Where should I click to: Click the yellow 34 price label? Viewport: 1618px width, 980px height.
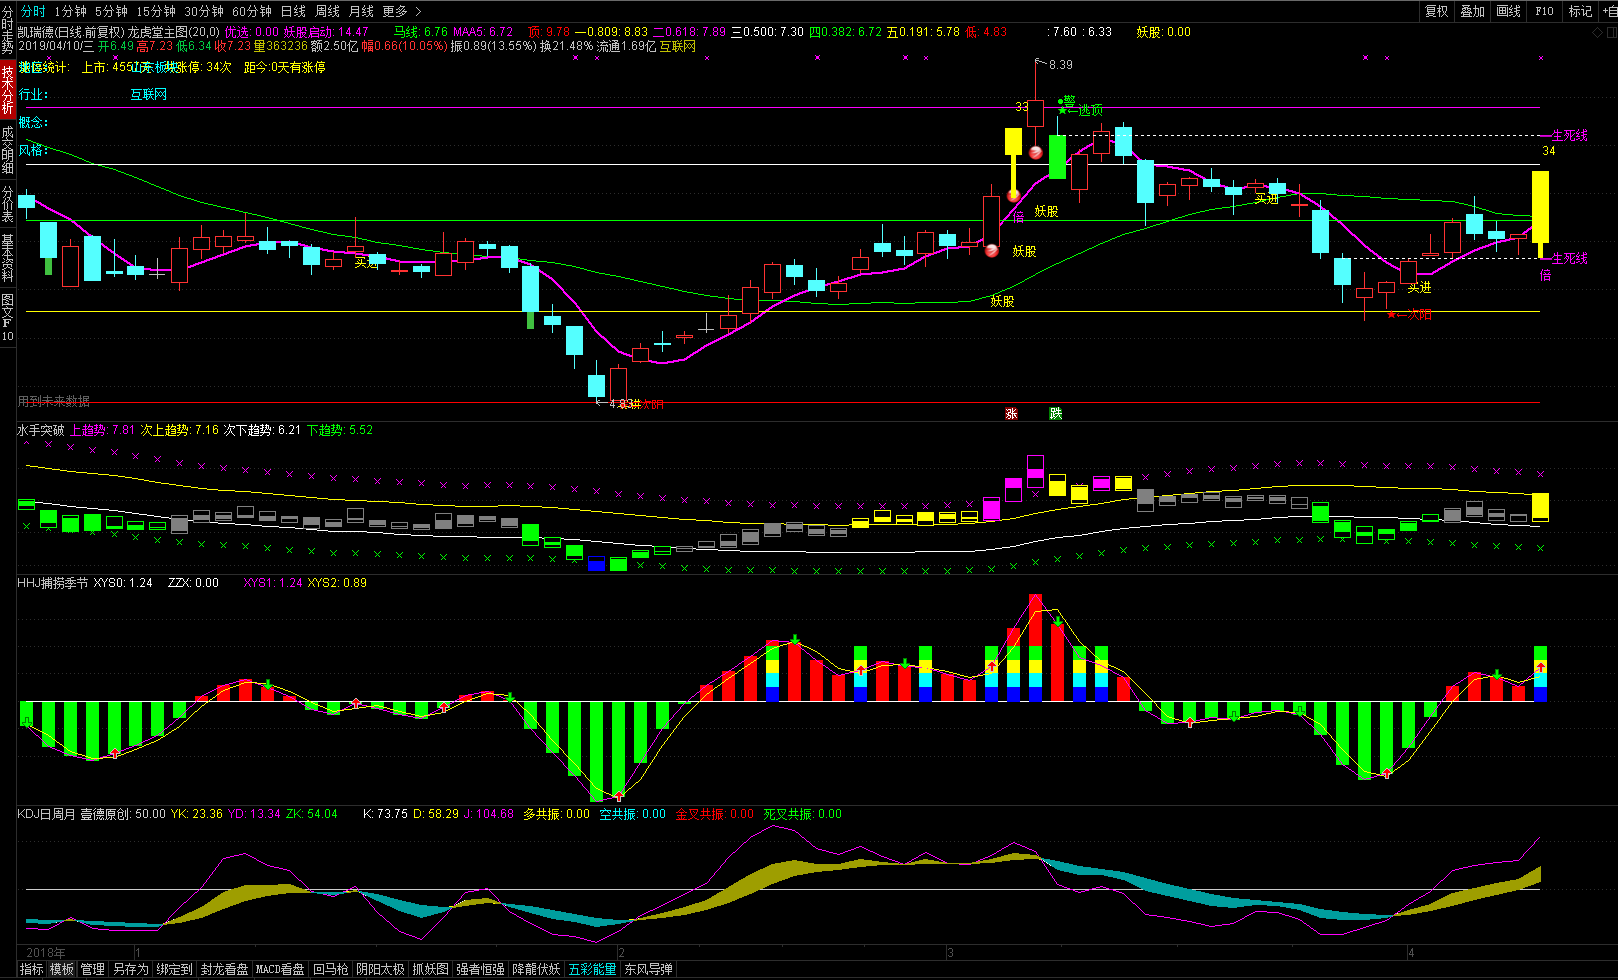point(1548,151)
